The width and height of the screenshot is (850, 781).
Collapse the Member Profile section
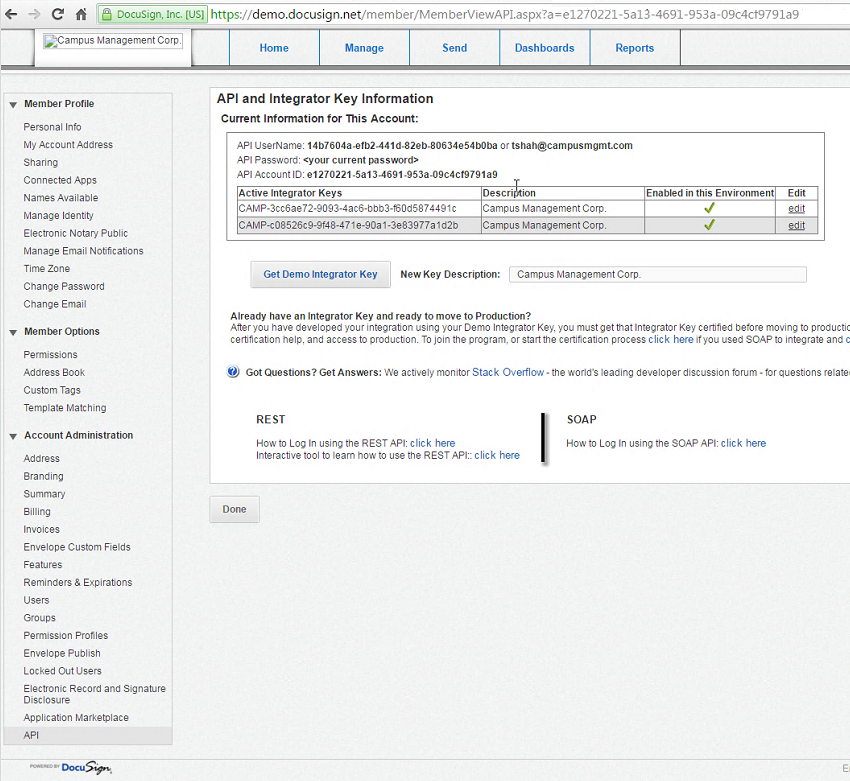point(13,105)
